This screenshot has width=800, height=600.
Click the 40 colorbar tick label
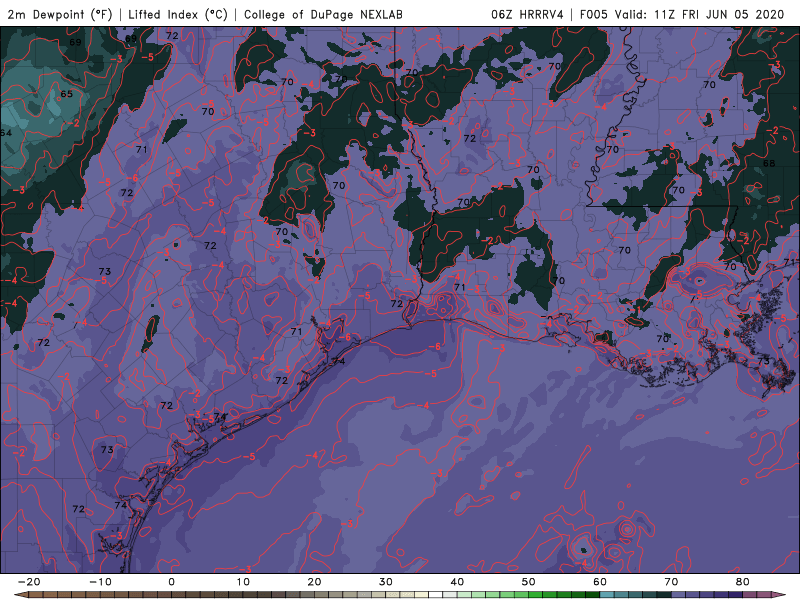click(x=457, y=582)
